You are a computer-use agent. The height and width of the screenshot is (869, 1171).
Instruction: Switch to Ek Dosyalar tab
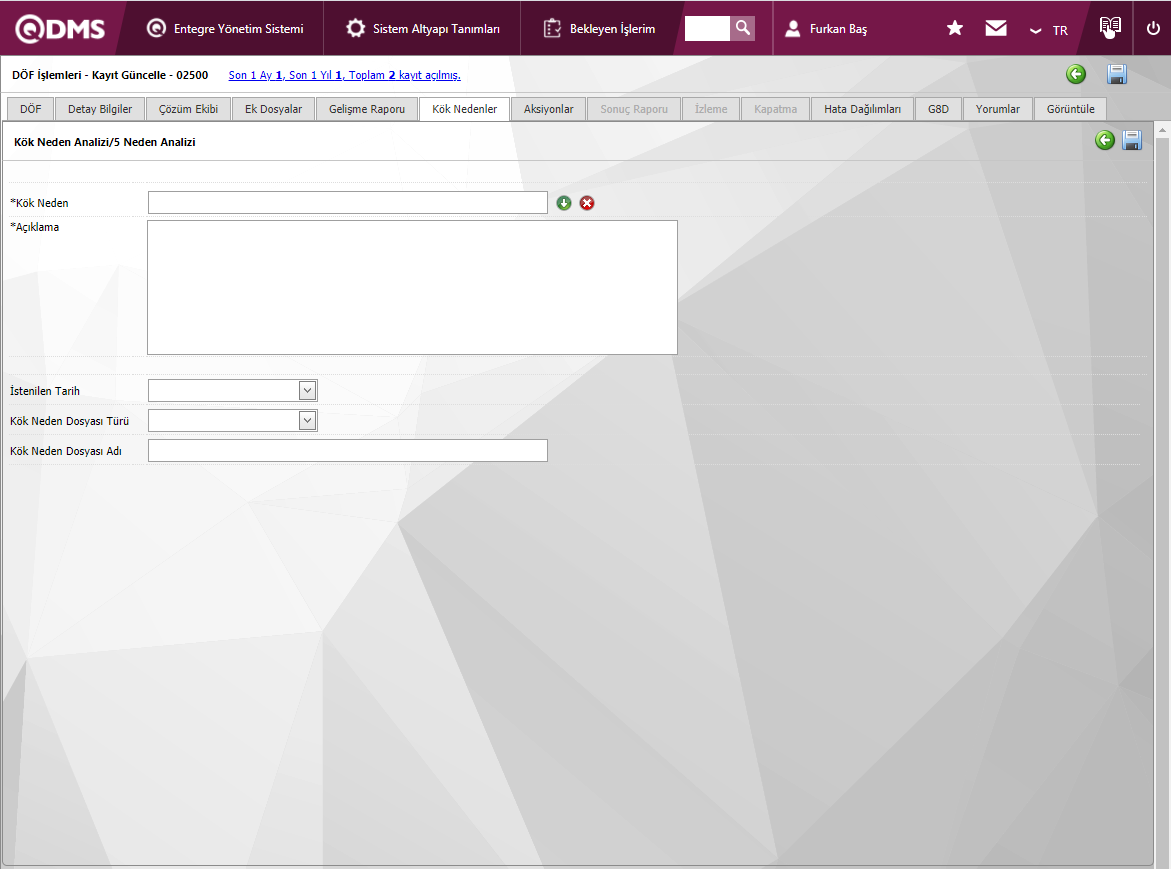coord(273,109)
